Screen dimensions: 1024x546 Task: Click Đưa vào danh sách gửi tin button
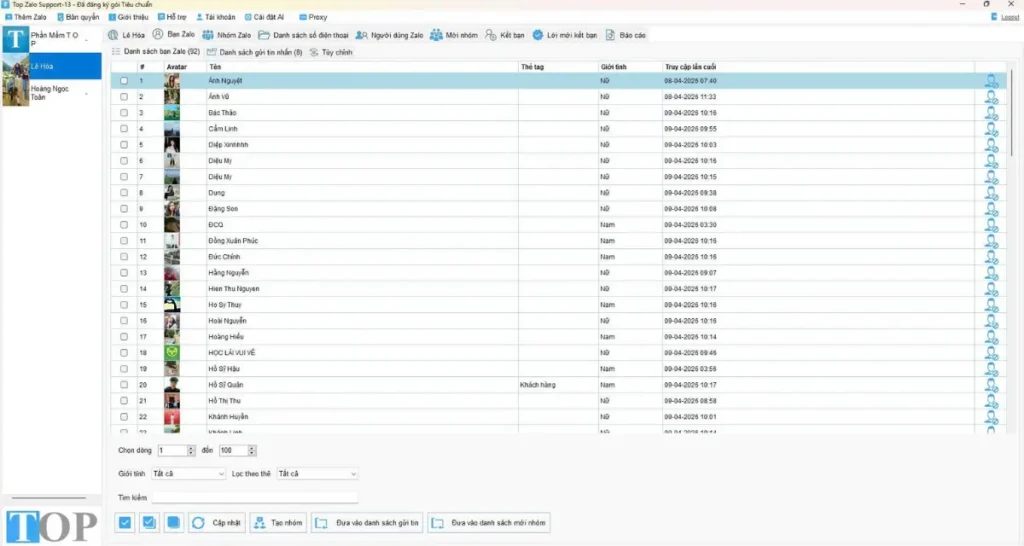click(368, 522)
